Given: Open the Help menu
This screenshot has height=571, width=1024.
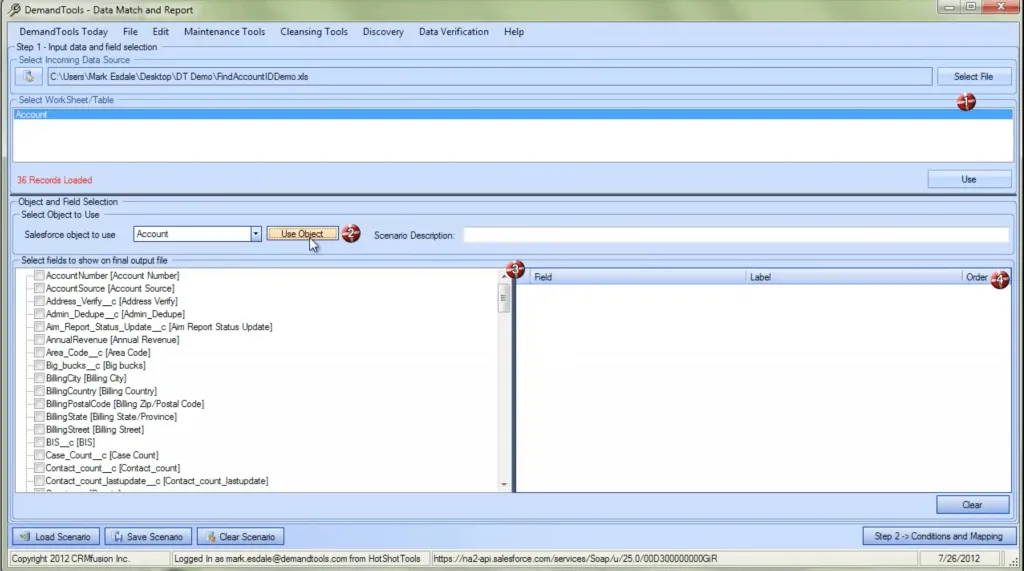Looking at the screenshot, I should tap(514, 31).
